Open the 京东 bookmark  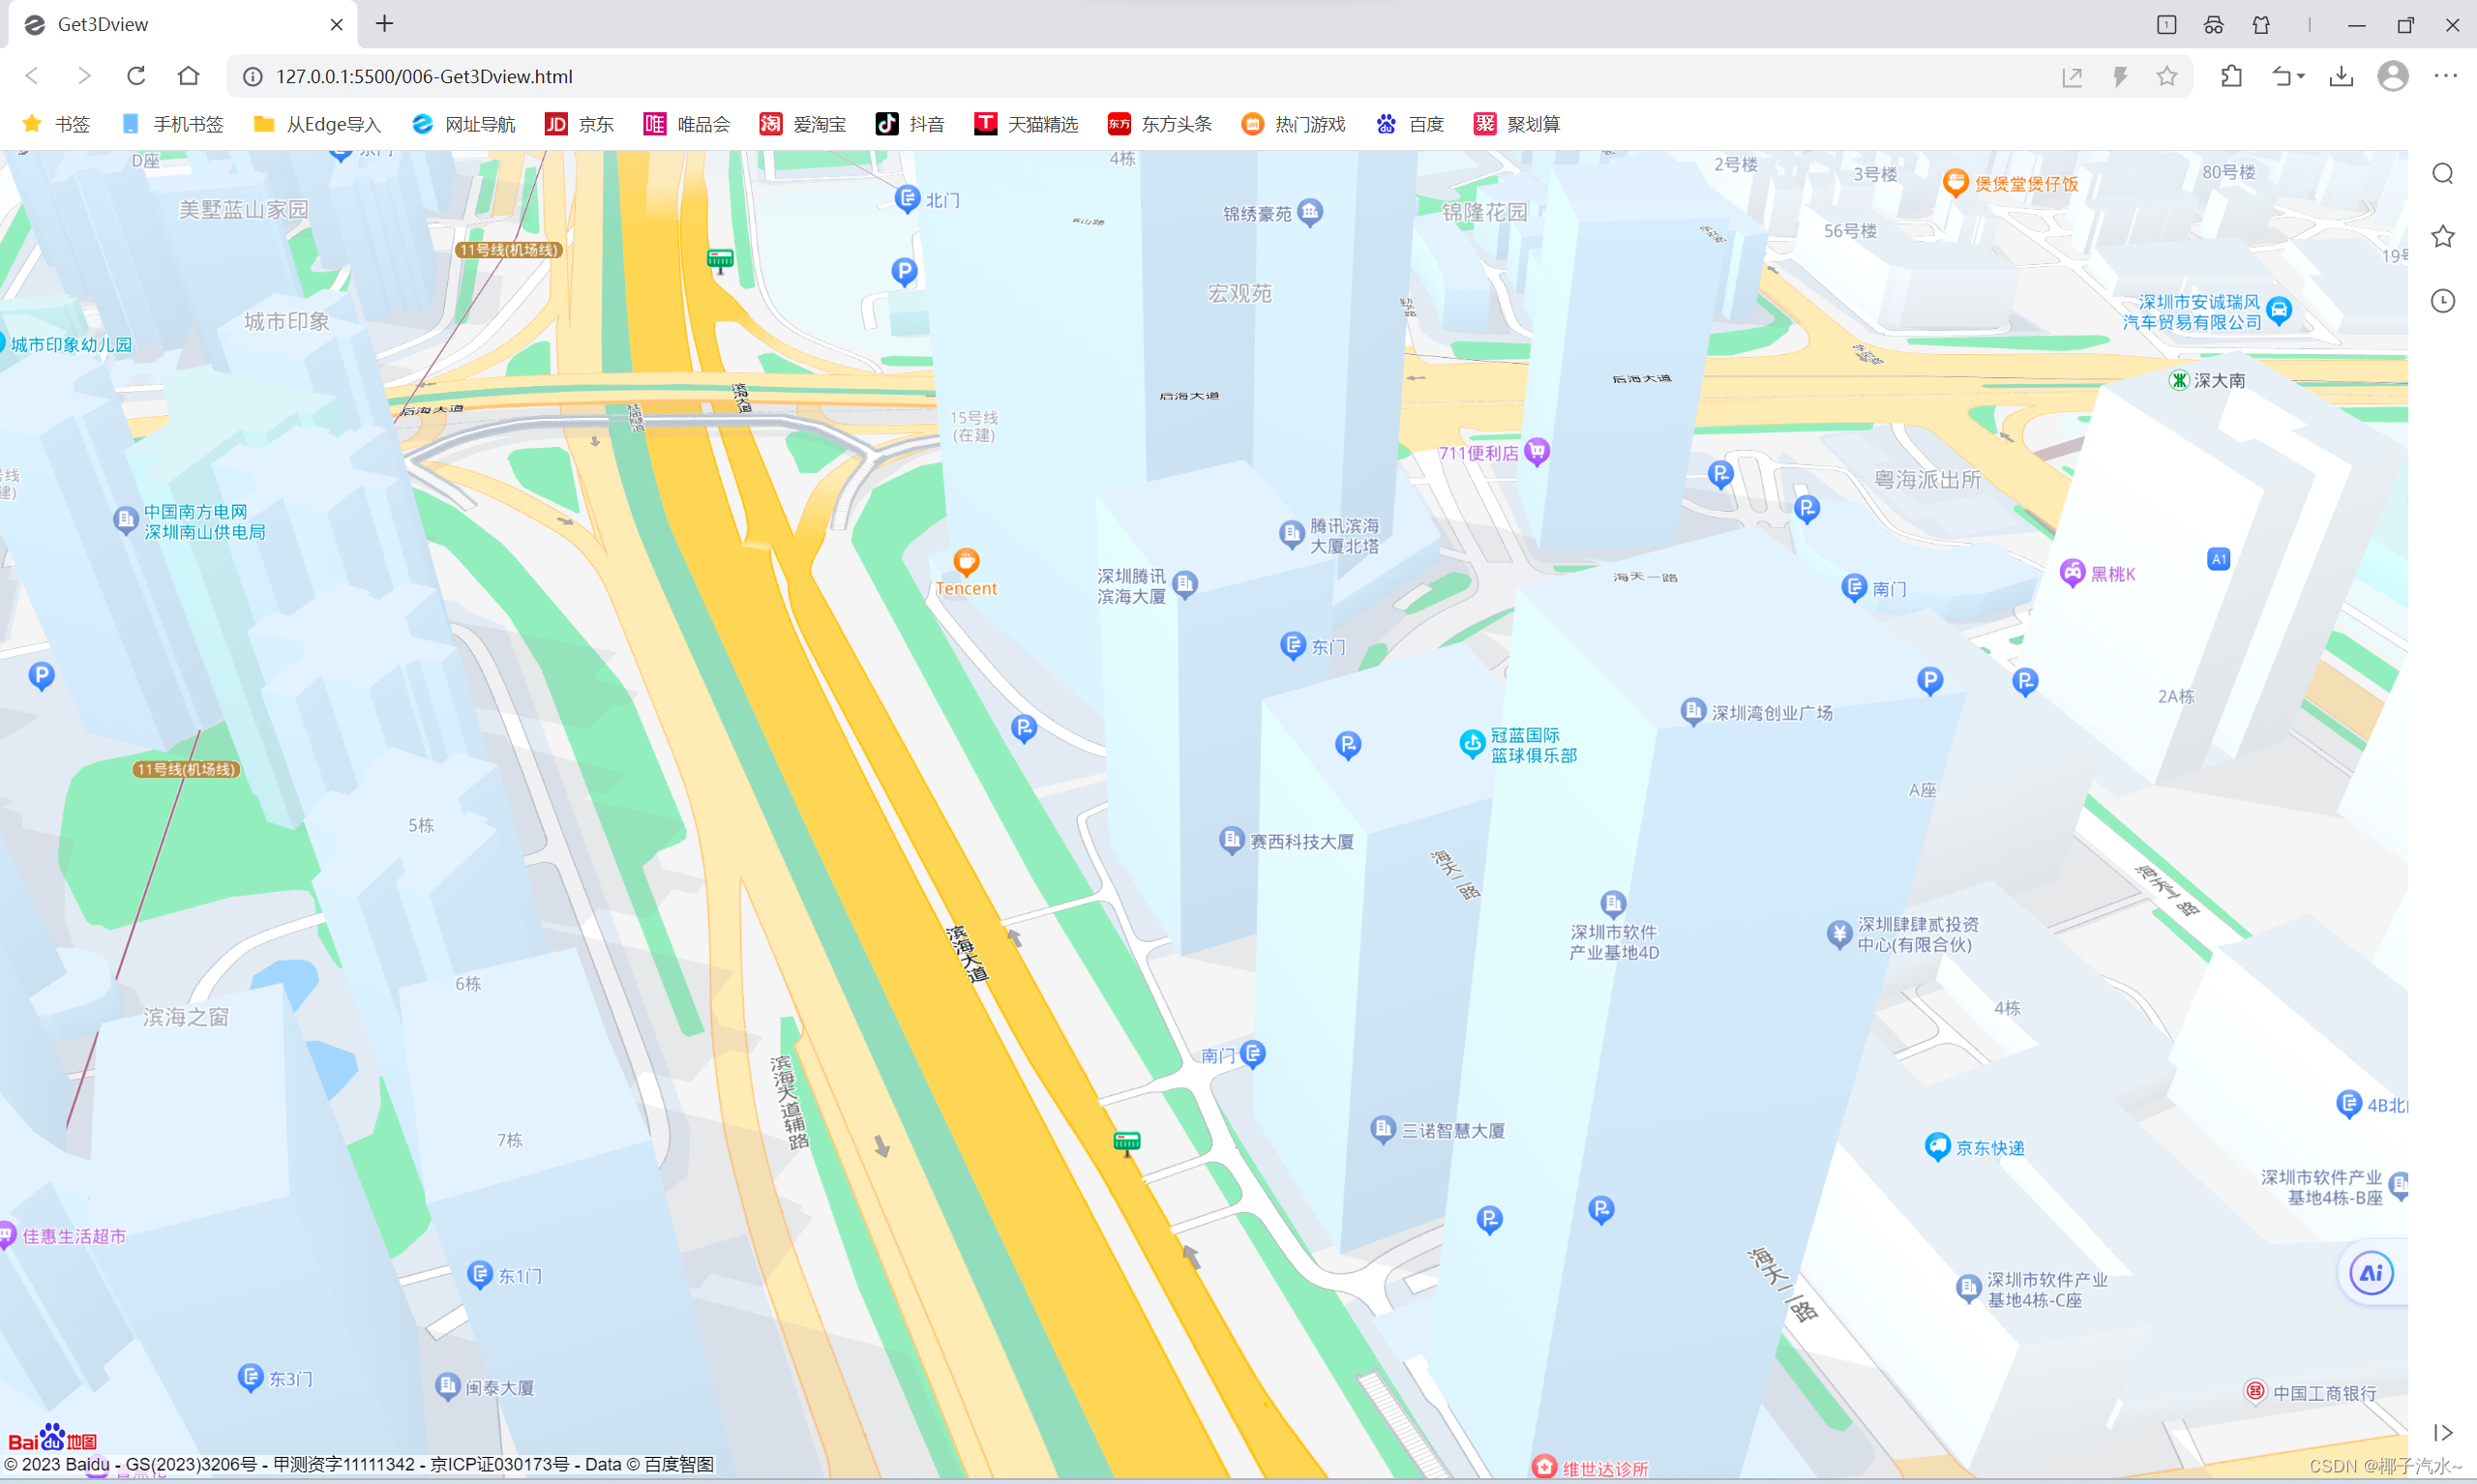(580, 124)
